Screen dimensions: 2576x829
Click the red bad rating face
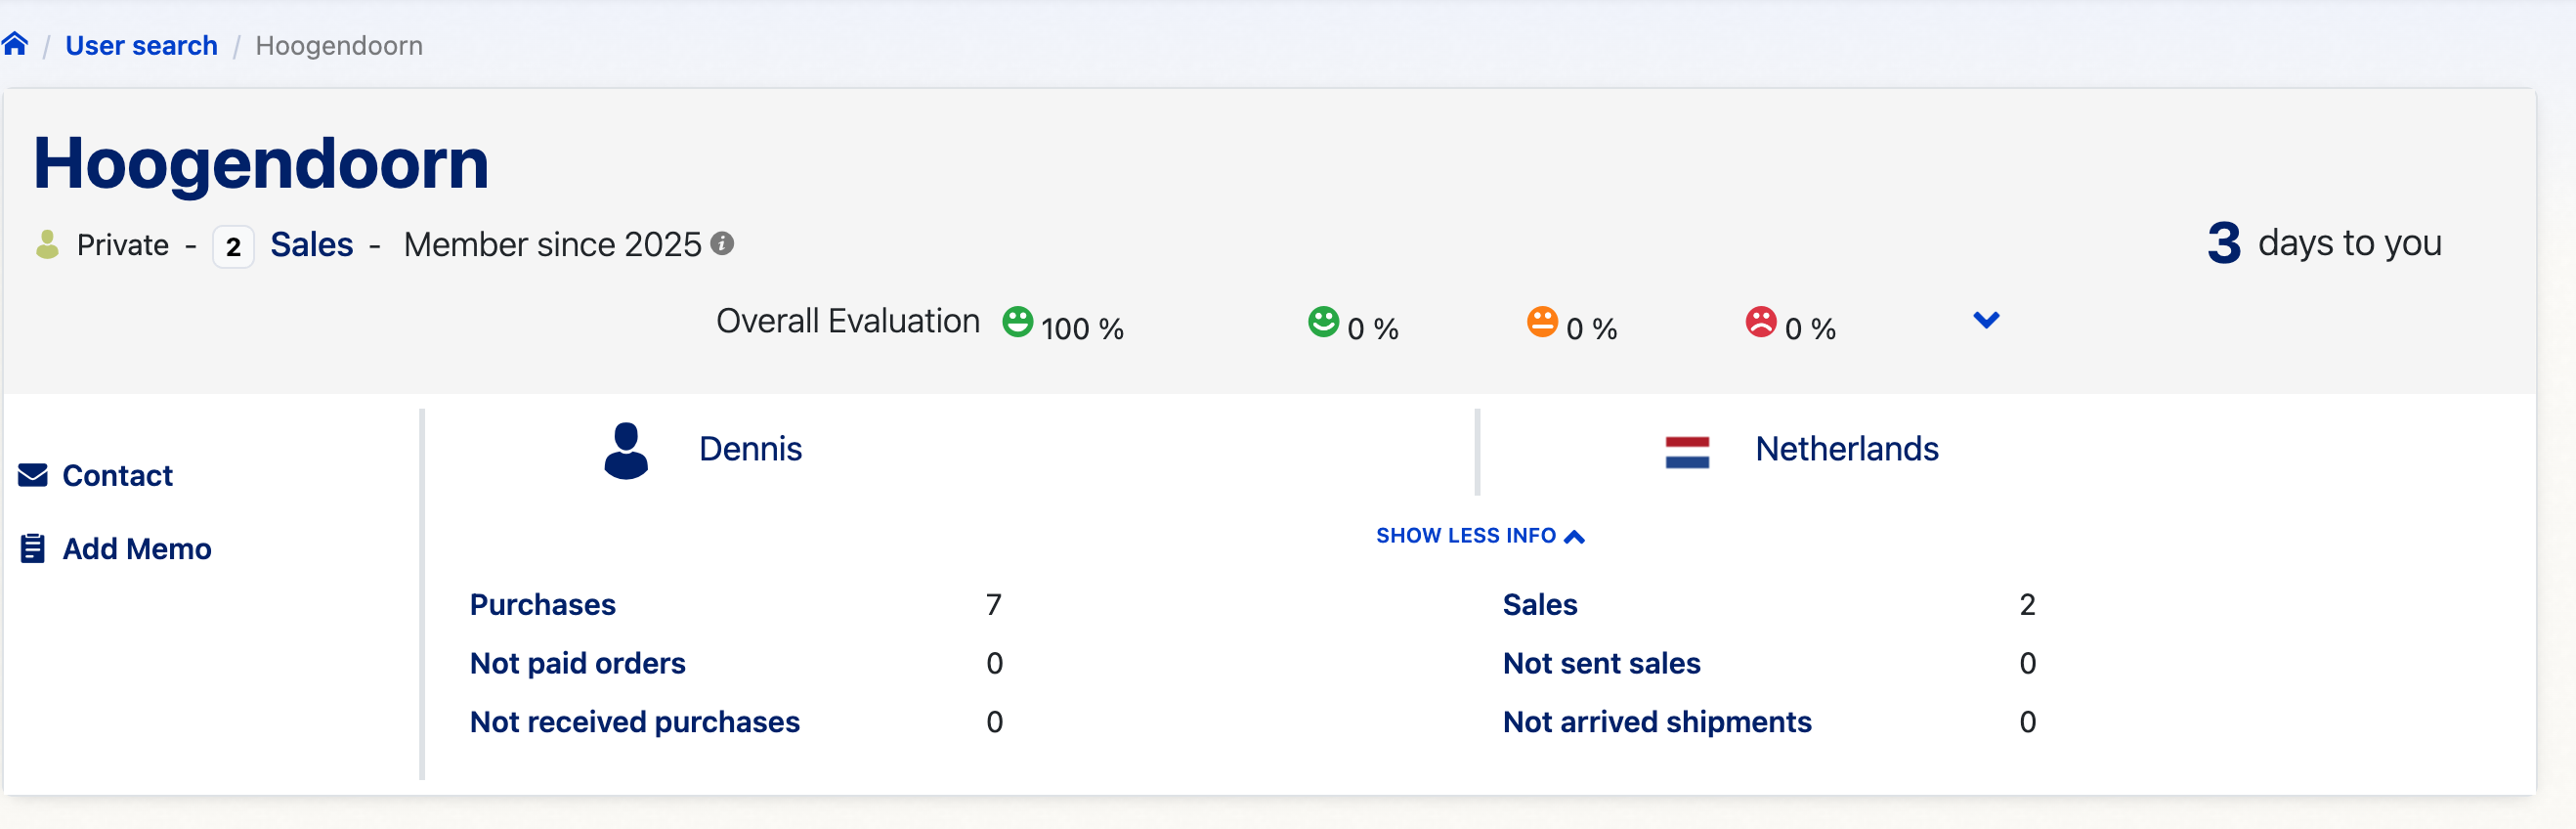coord(1760,322)
